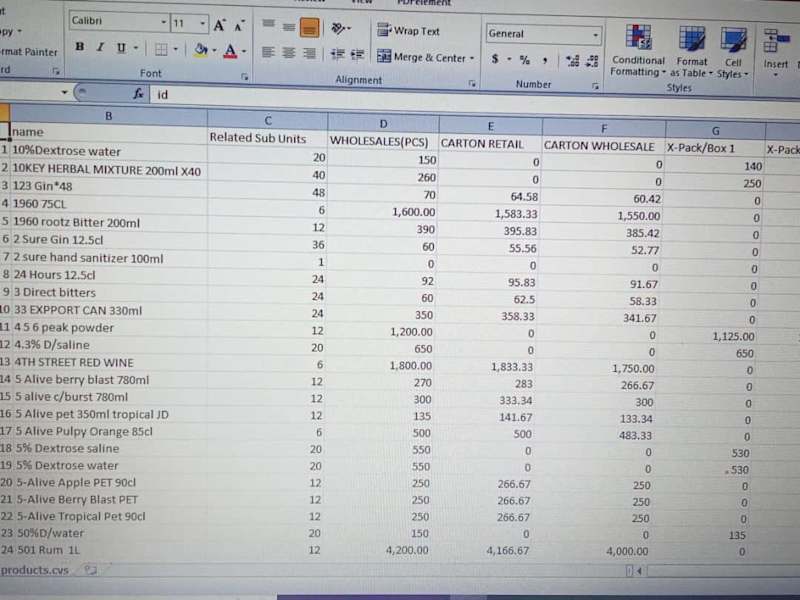The height and width of the screenshot is (600, 800).
Task: Expand the Borders dropdown arrow
Action: 176,49
